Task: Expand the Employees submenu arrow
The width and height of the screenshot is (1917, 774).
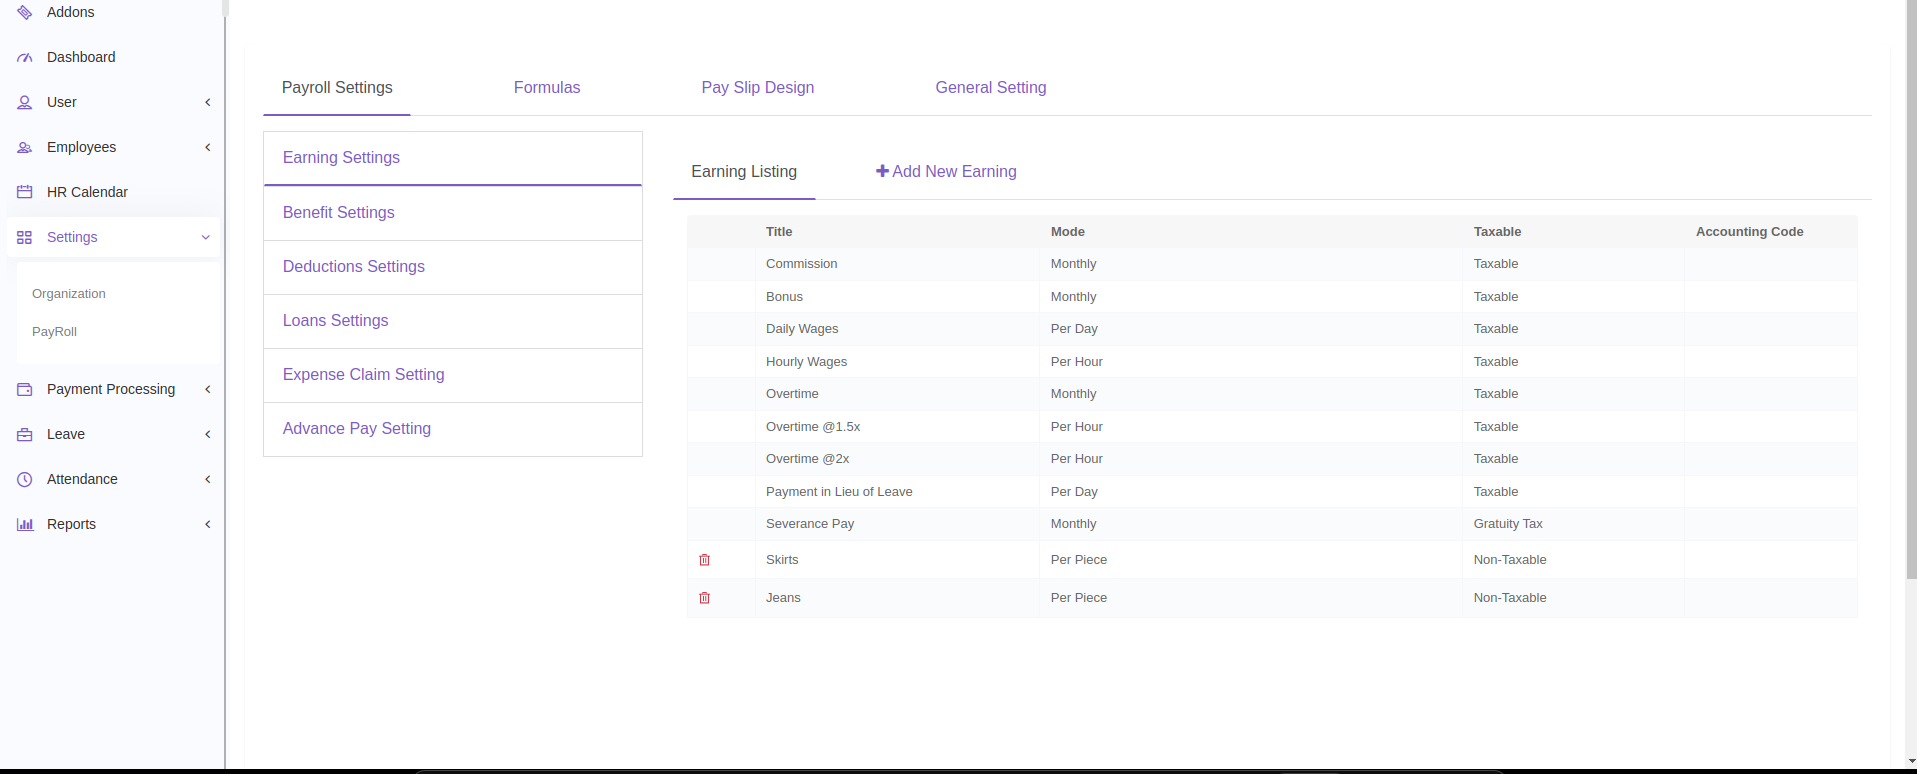Action: click(207, 147)
